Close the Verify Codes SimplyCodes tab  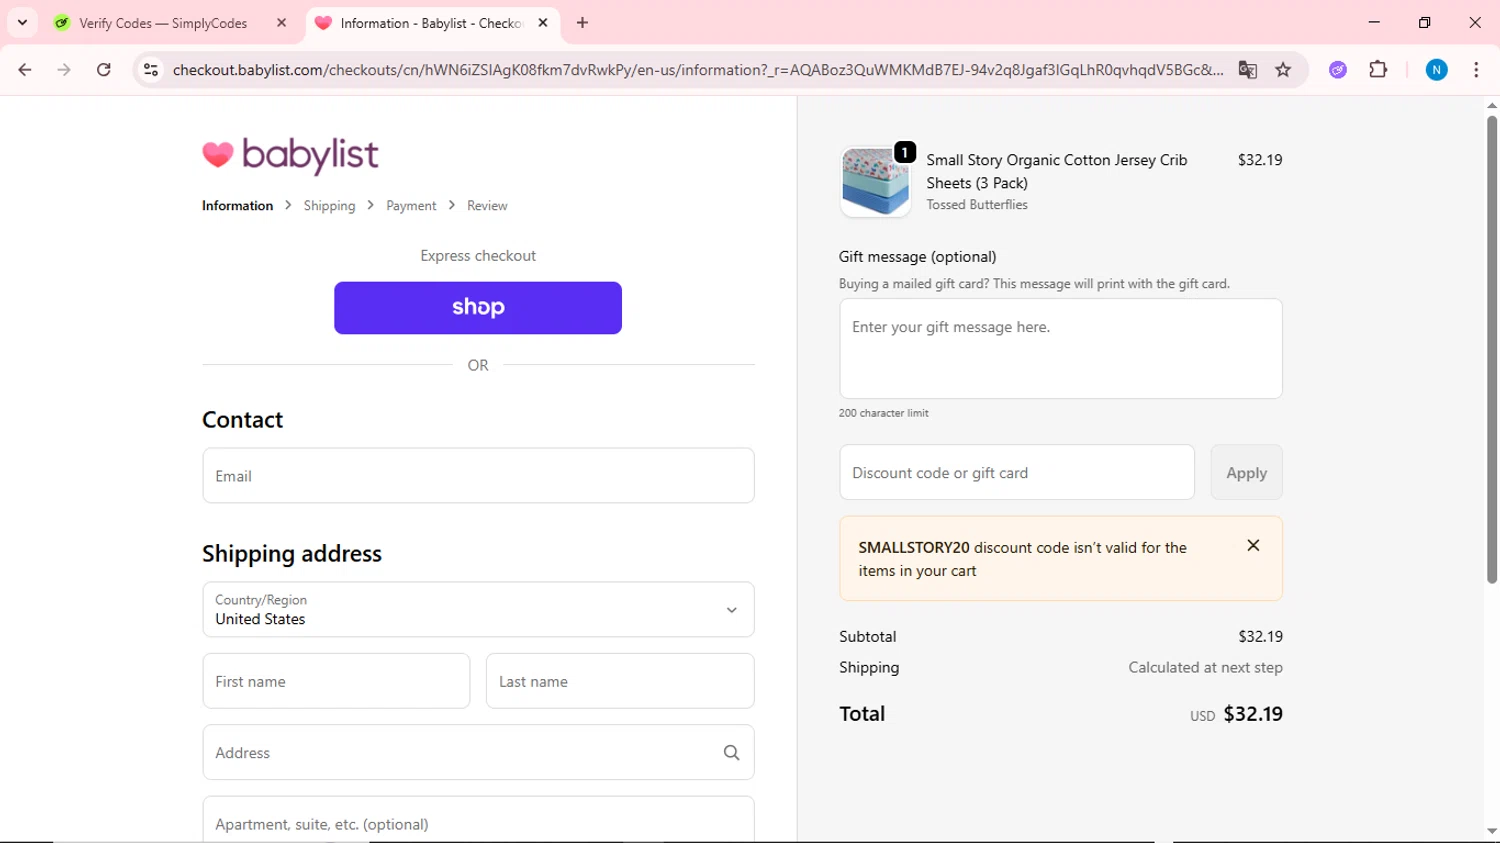click(282, 23)
